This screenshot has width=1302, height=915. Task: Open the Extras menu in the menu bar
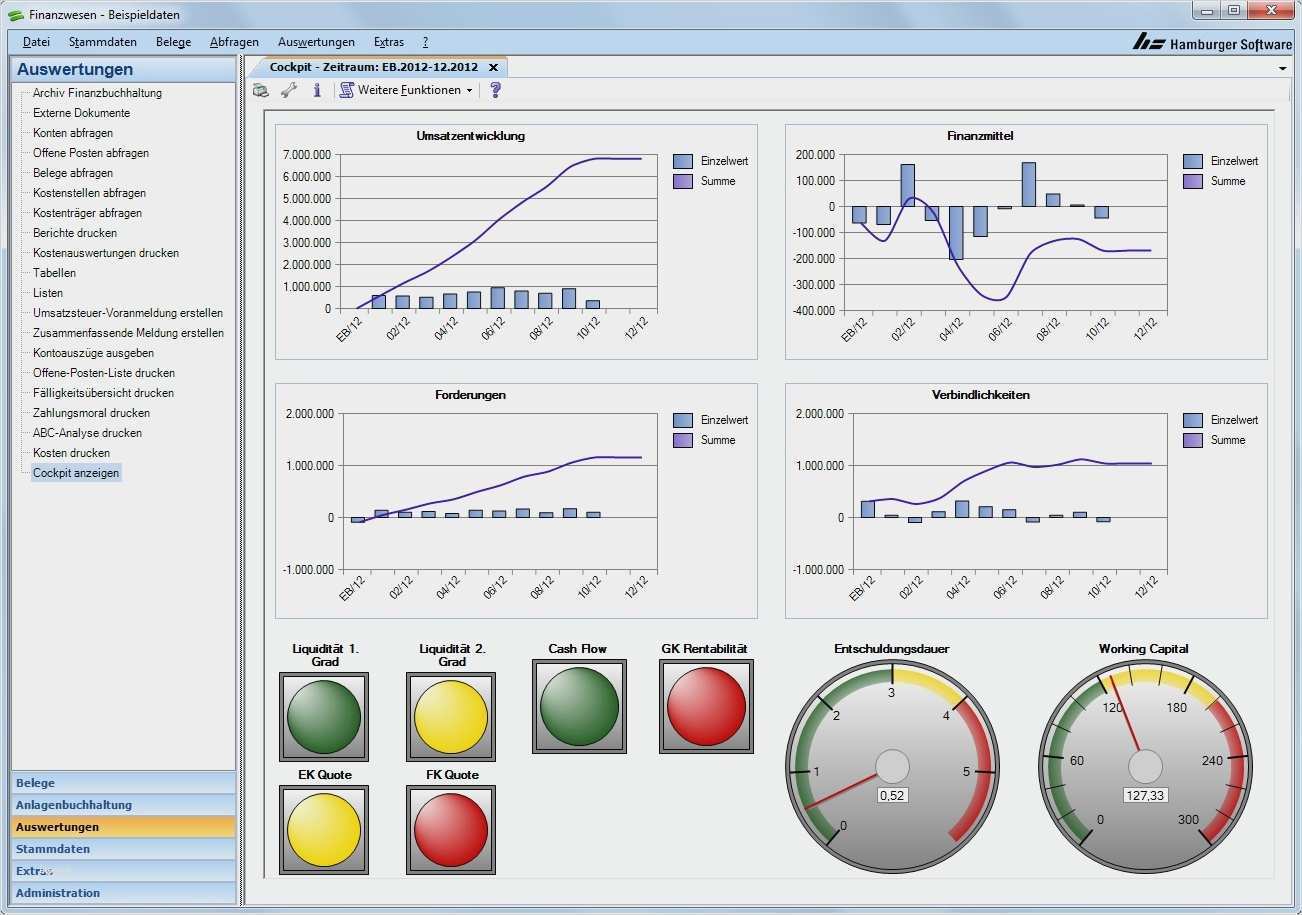389,42
